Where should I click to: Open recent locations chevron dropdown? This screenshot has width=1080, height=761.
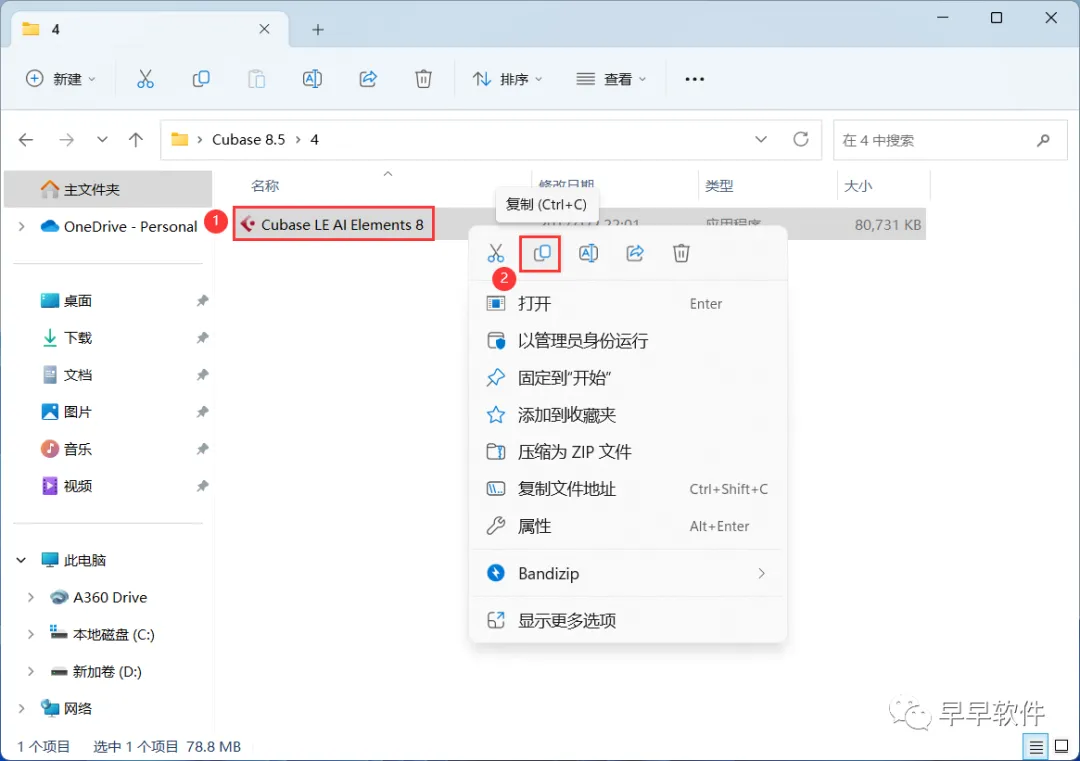click(102, 140)
